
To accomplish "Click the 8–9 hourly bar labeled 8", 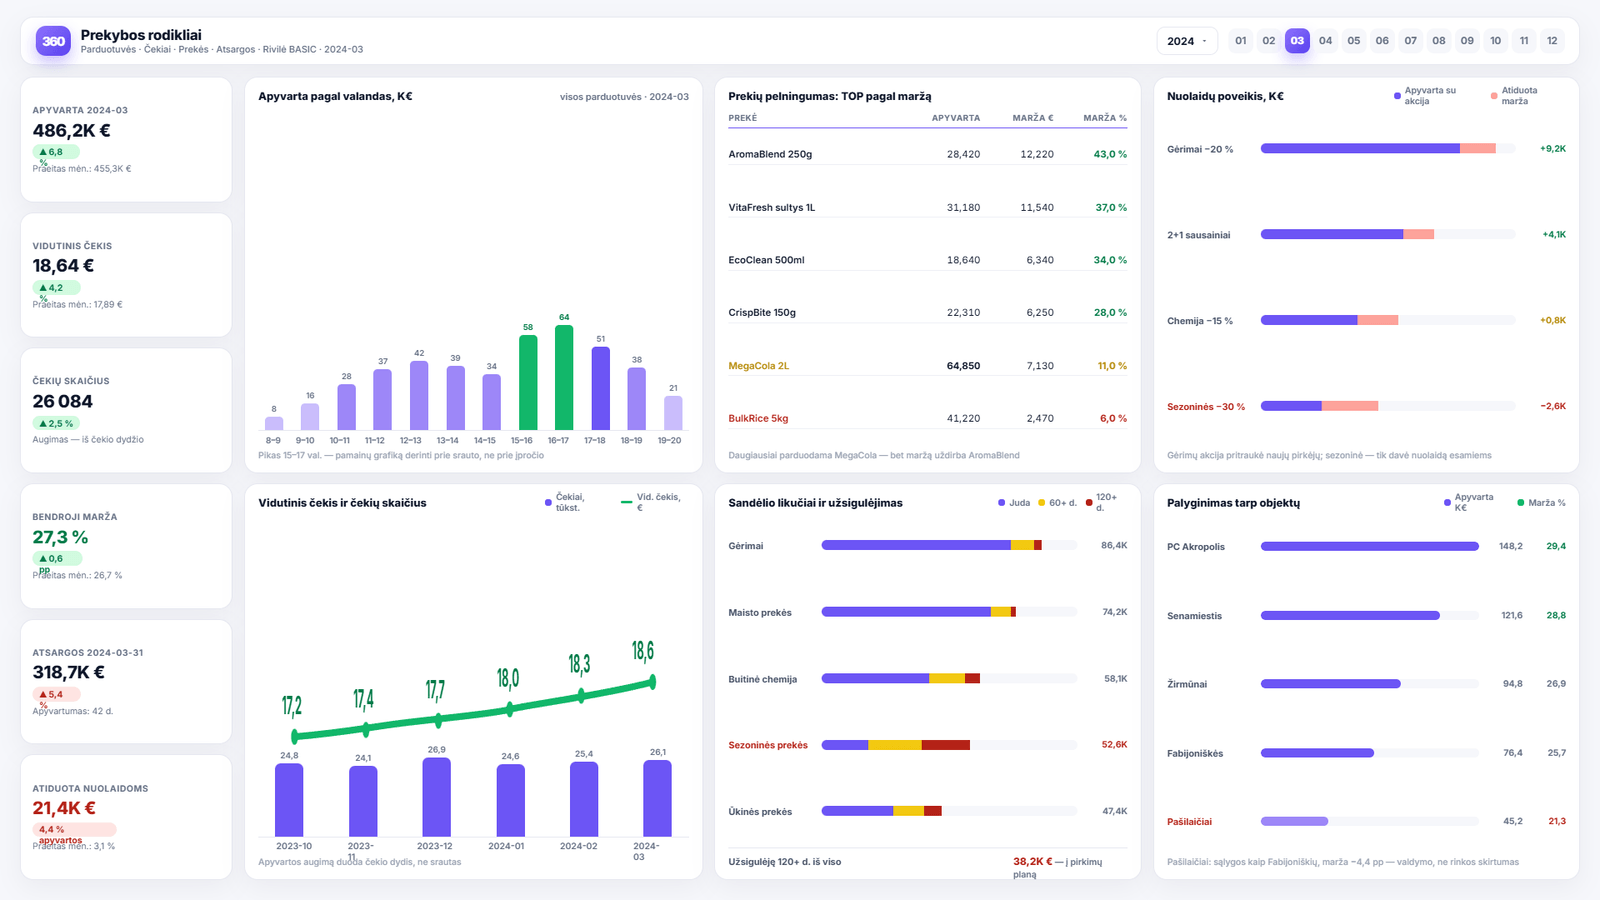I will tap(274, 423).
